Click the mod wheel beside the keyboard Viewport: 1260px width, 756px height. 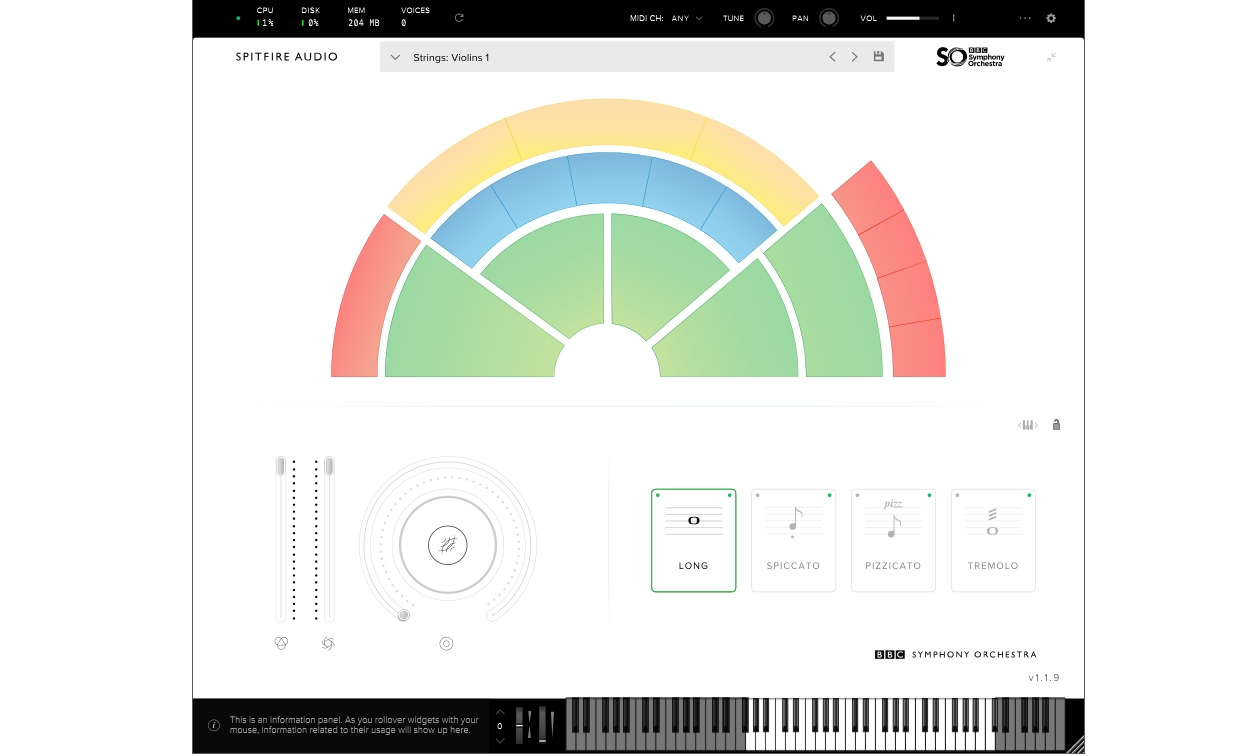tap(544, 725)
